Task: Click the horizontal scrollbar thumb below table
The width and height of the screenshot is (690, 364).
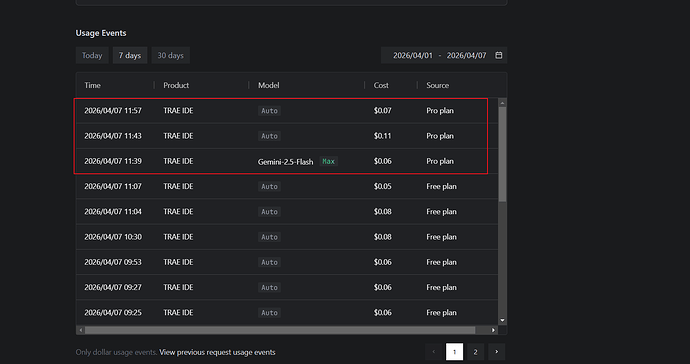Action: (x=280, y=330)
